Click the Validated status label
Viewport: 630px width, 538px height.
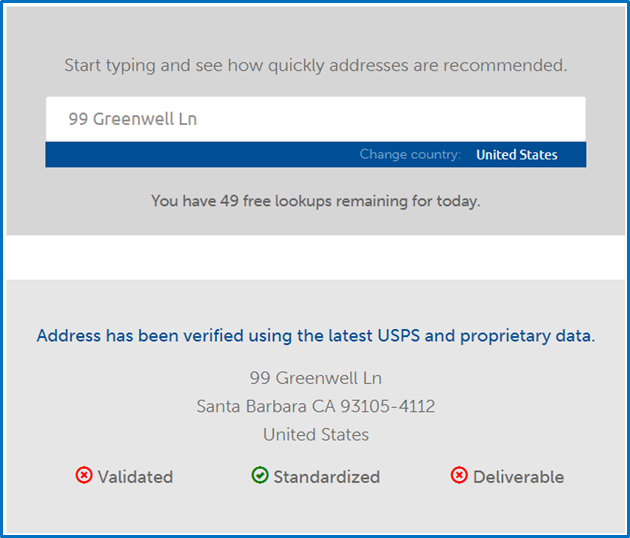point(135,477)
